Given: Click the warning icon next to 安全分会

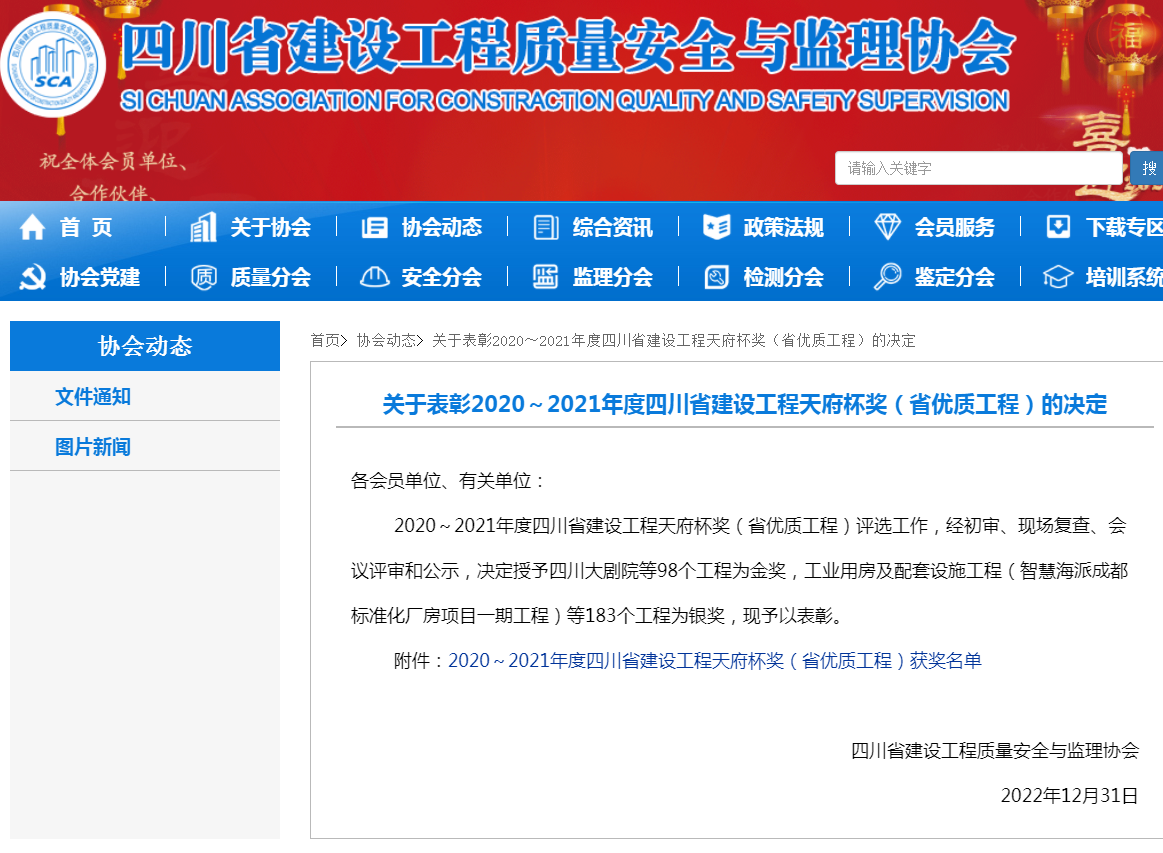Looking at the screenshot, I should pos(374,277).
